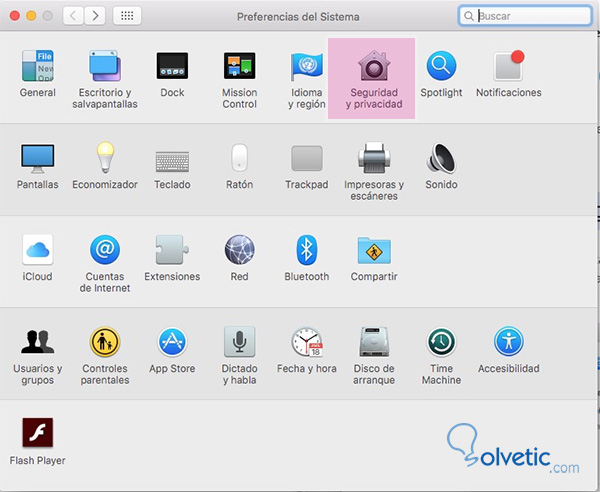Open App Store preferences

[x=172, y=342]
